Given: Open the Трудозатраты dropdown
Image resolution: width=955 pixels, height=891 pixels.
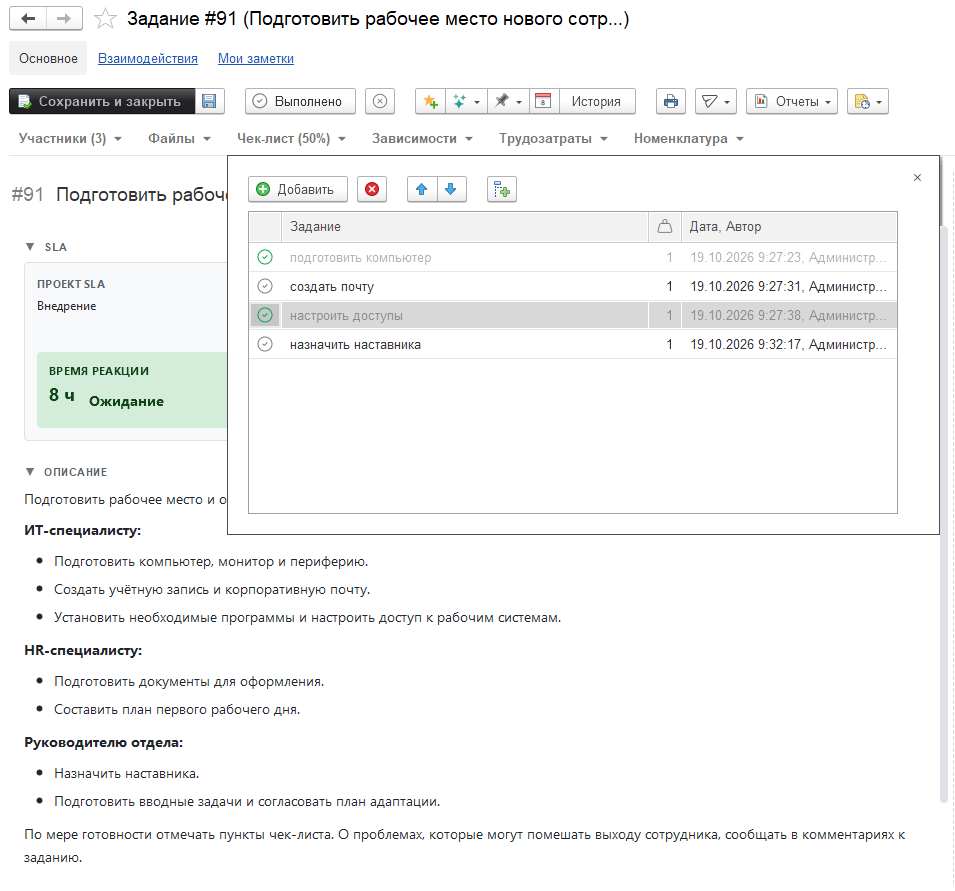Looking at the screenshot, I should coord(553,139).
